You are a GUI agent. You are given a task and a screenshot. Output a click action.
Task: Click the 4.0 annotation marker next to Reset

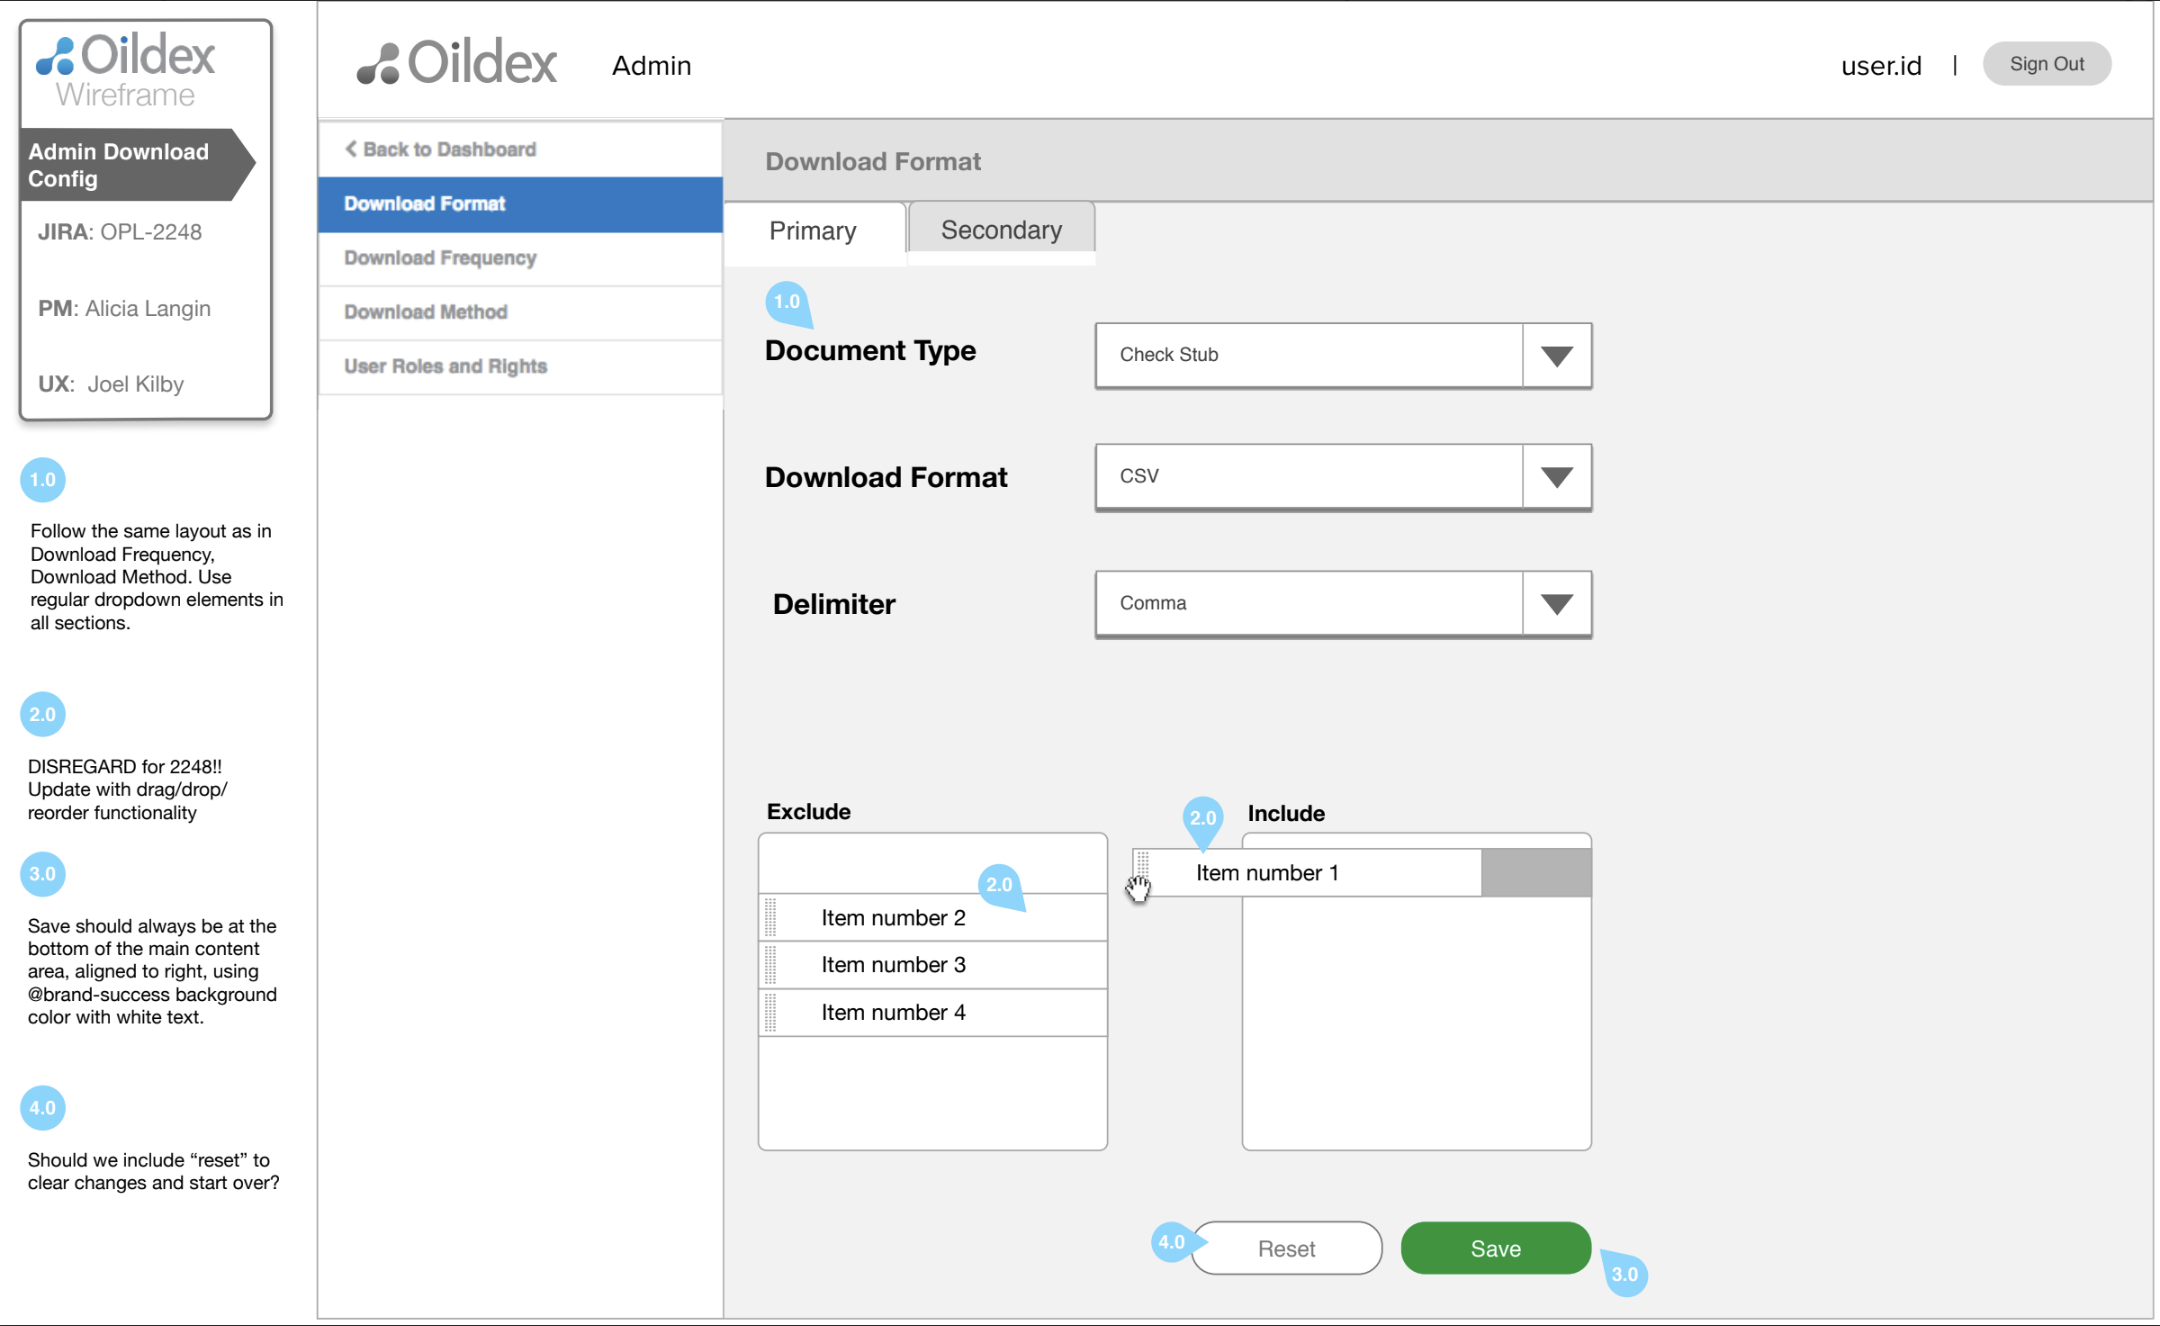click(x=1171, y=1242)
